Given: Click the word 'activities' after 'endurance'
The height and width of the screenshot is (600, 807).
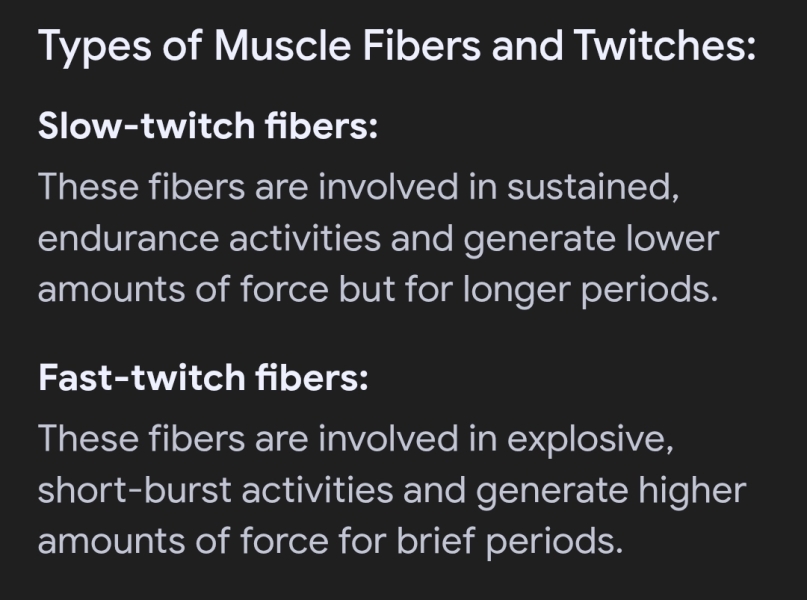Looking at the screenshot, I should click(305, 239).
